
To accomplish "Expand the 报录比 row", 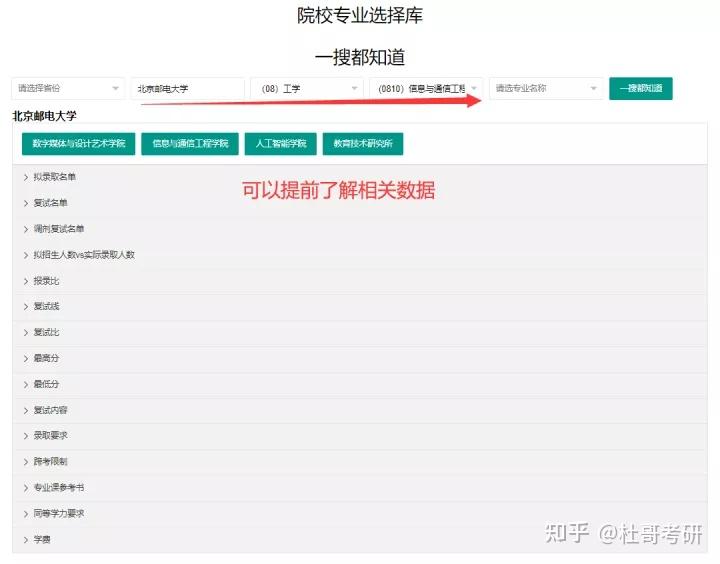I will (360, 281).
